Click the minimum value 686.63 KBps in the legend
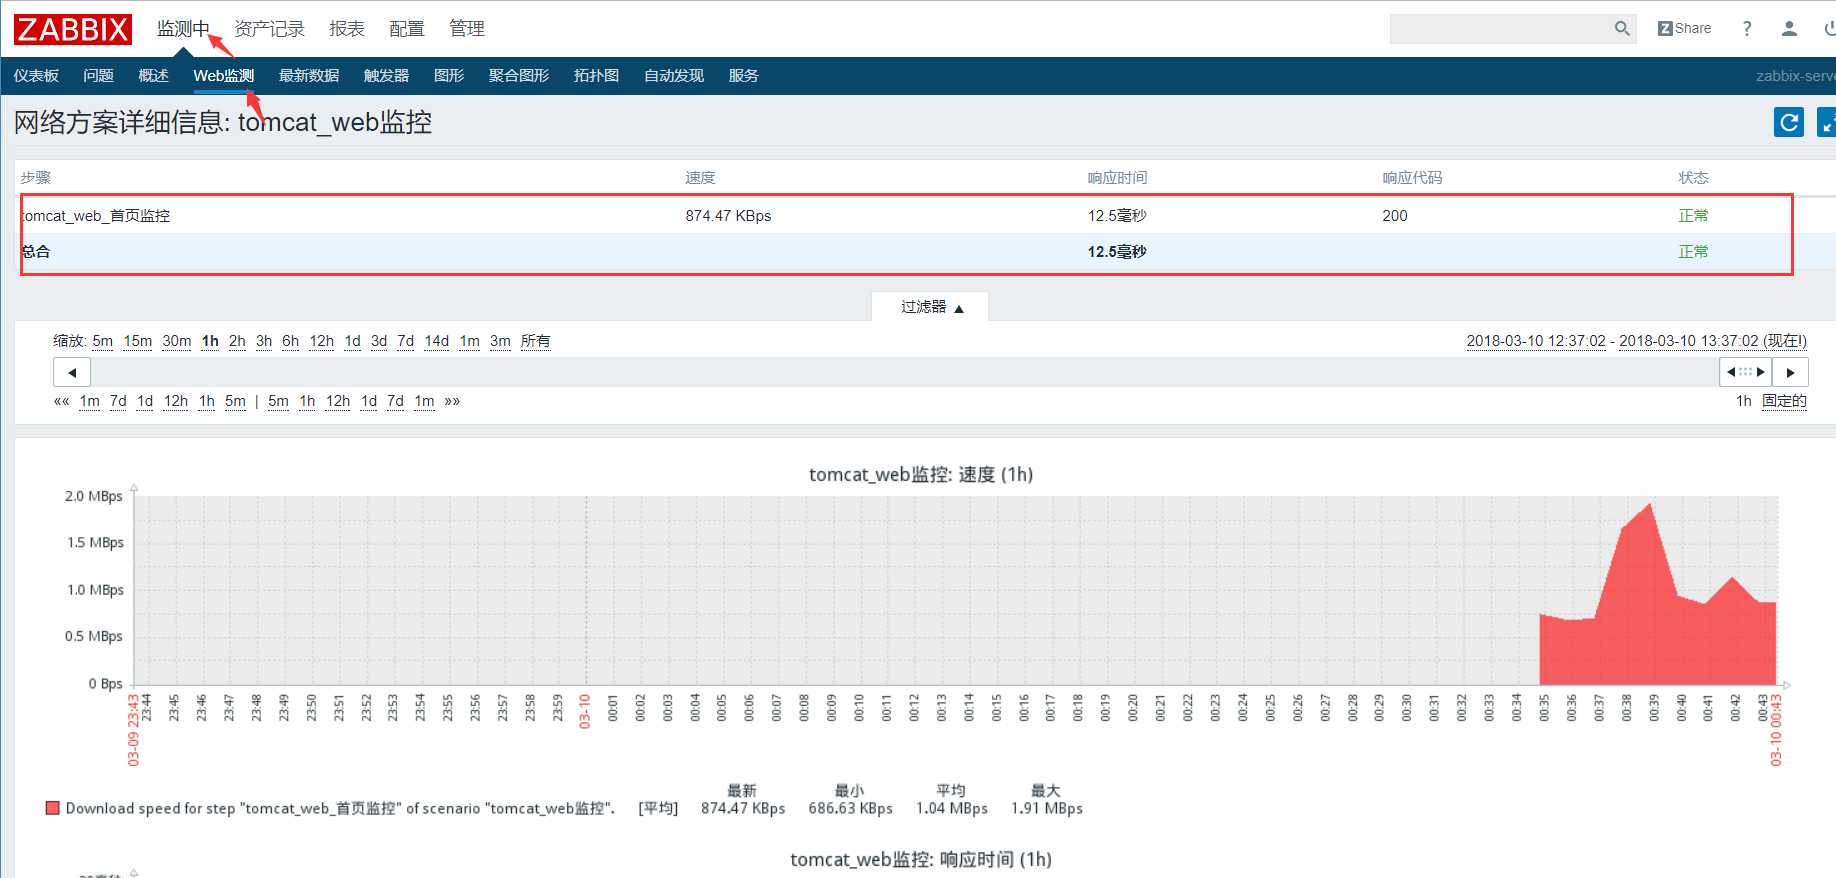 pyautogui.click(x=851, y=808)
